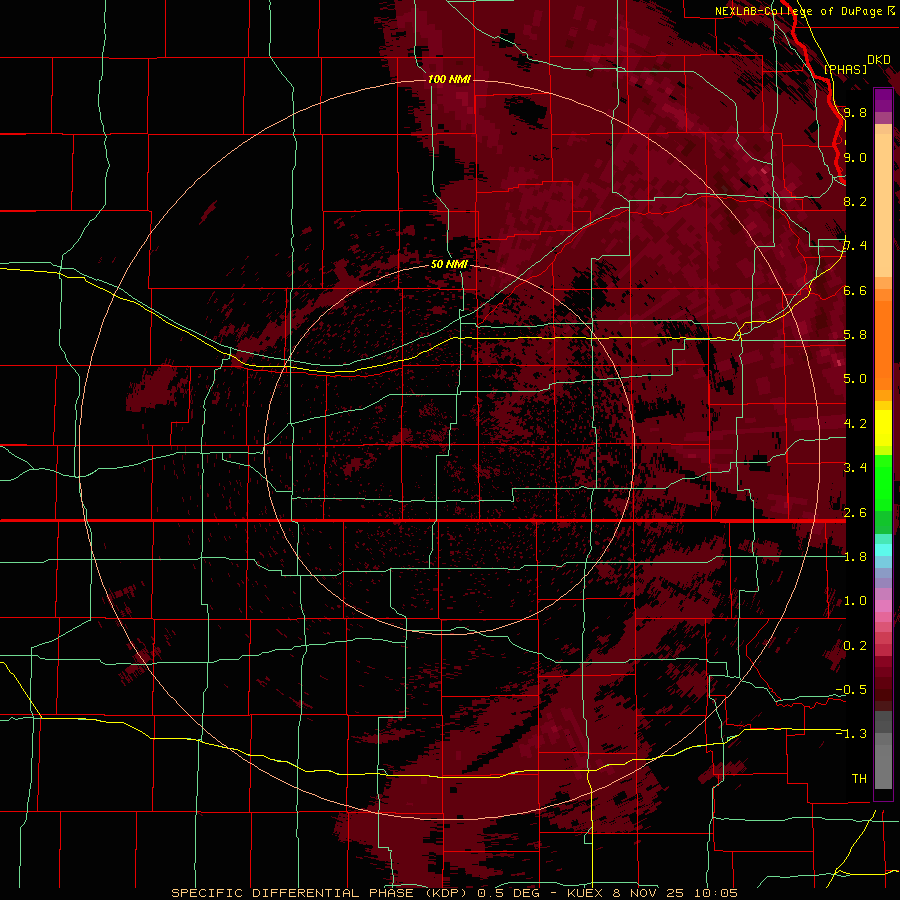Pick the cyan swatch in the color bar

(883, 550)
